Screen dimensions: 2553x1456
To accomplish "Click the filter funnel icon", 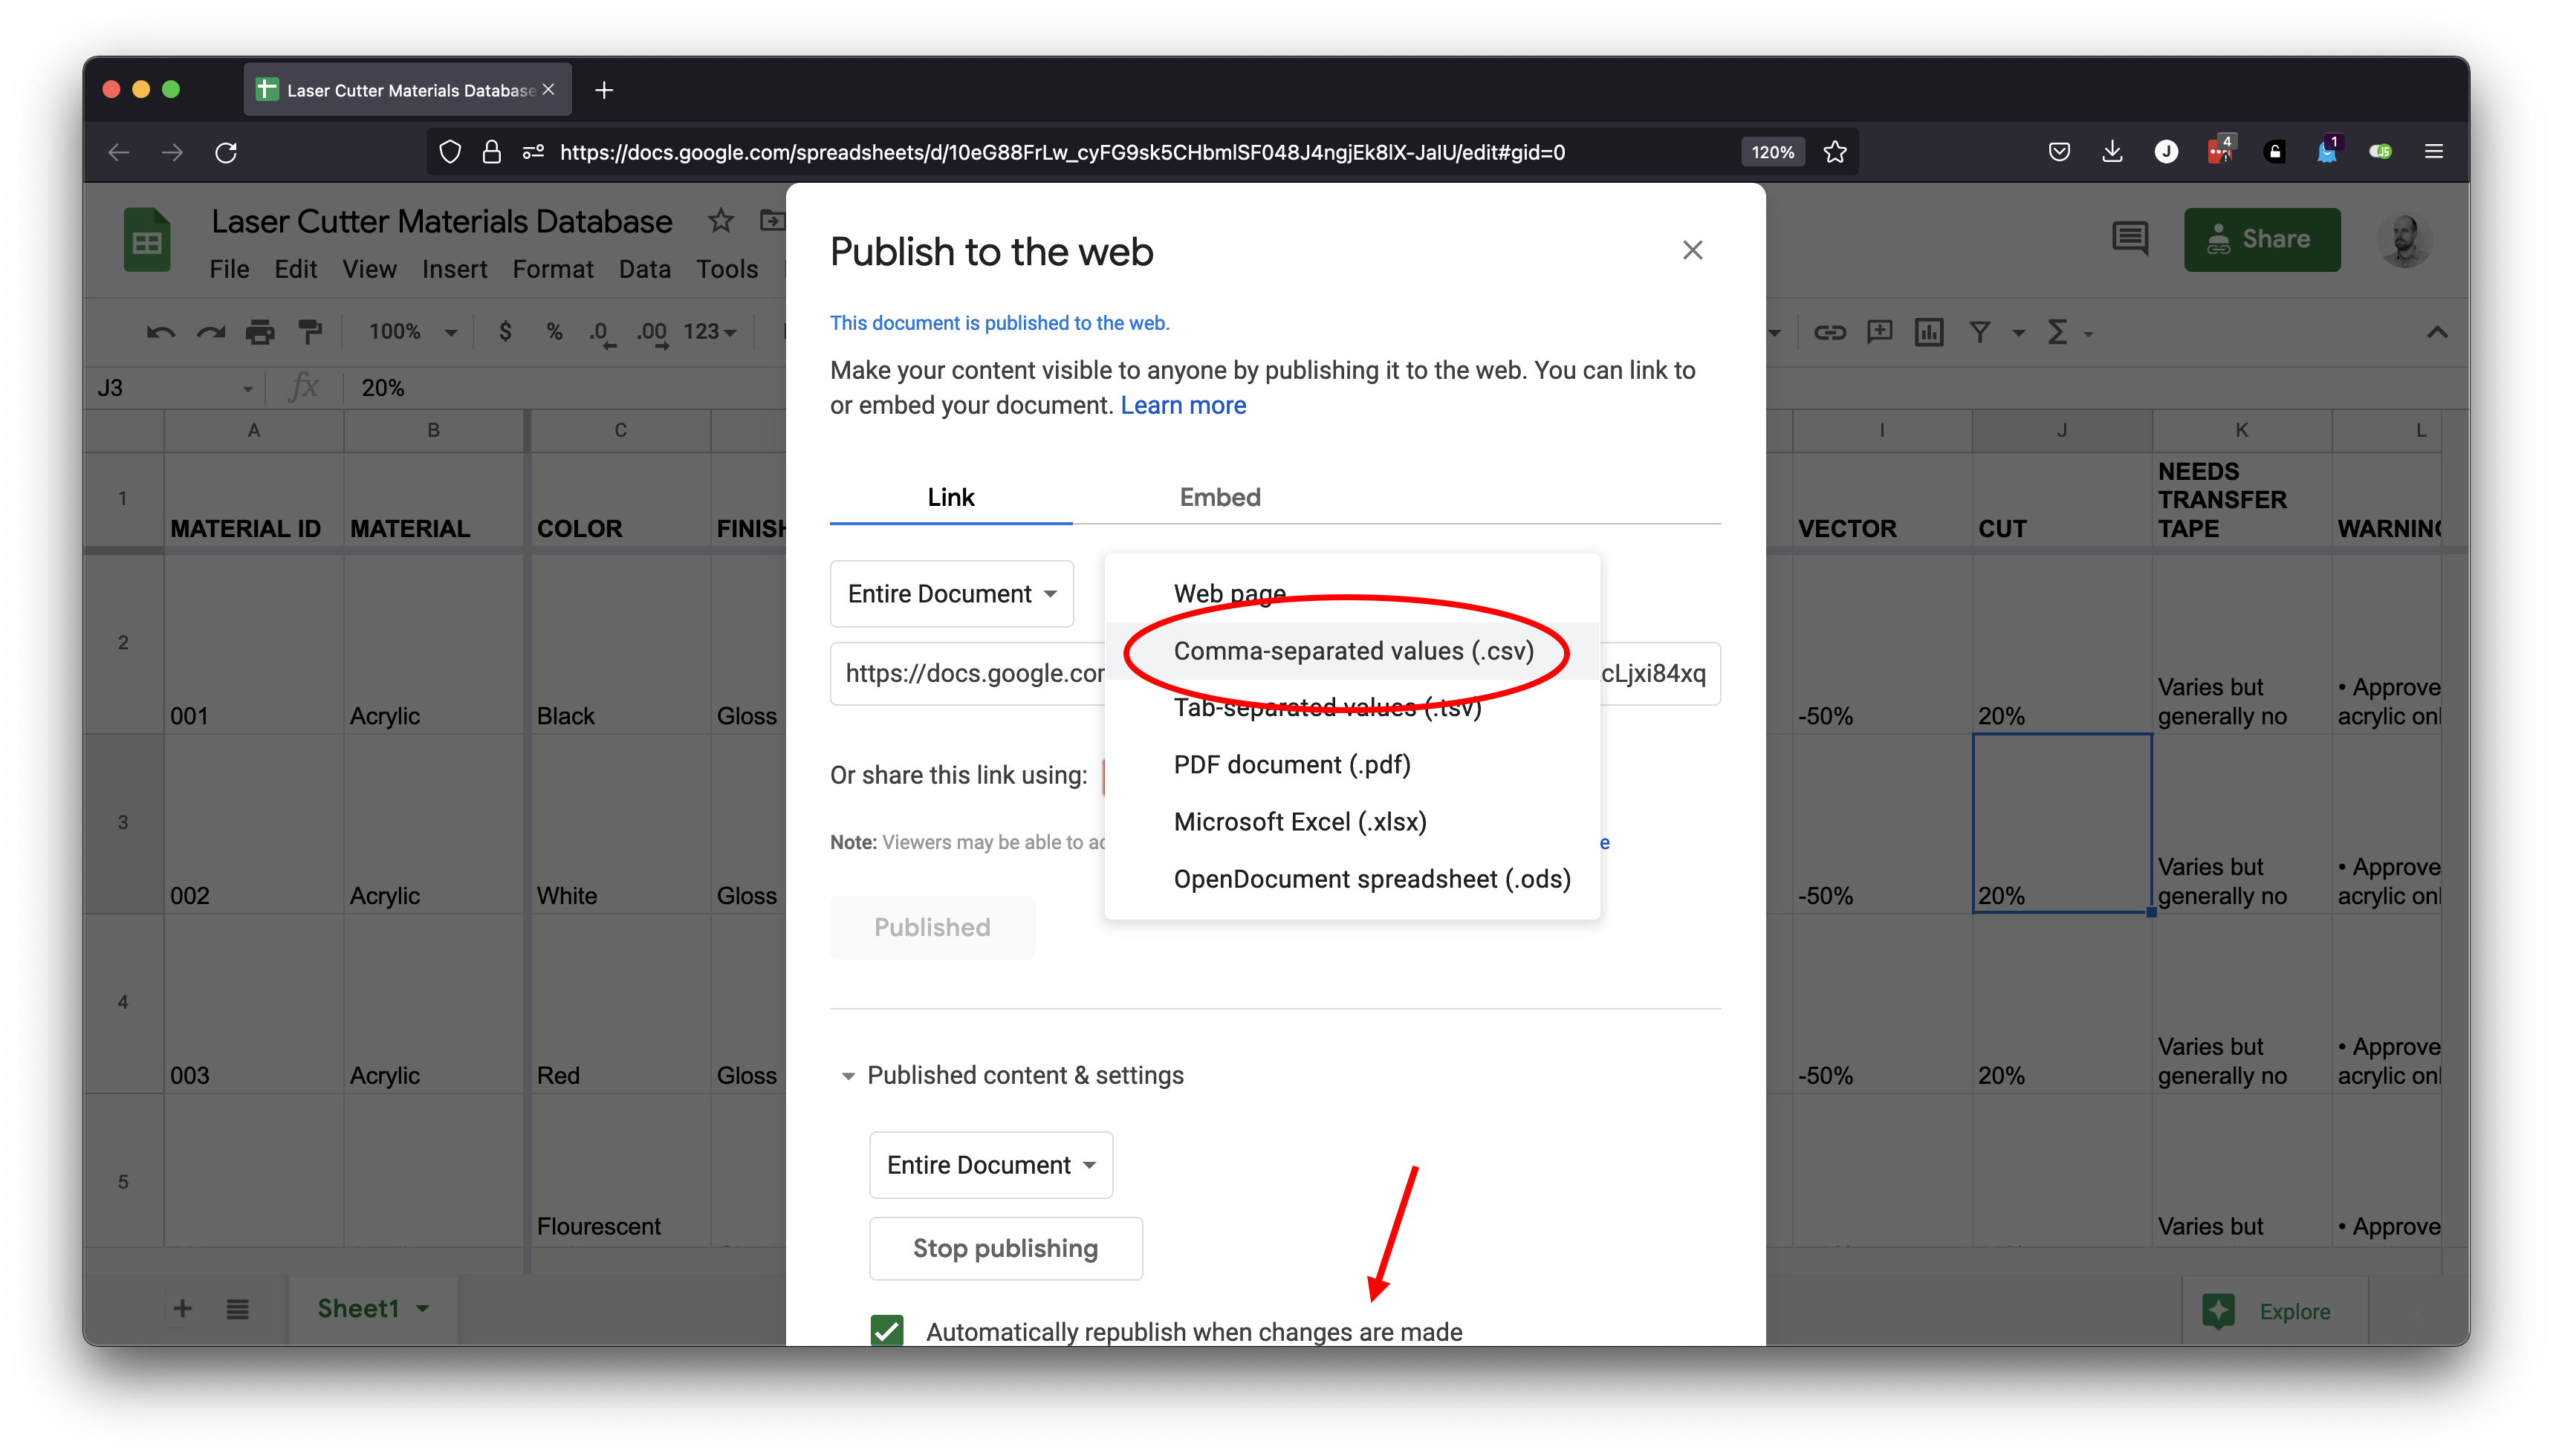I will click(1979, 332).
